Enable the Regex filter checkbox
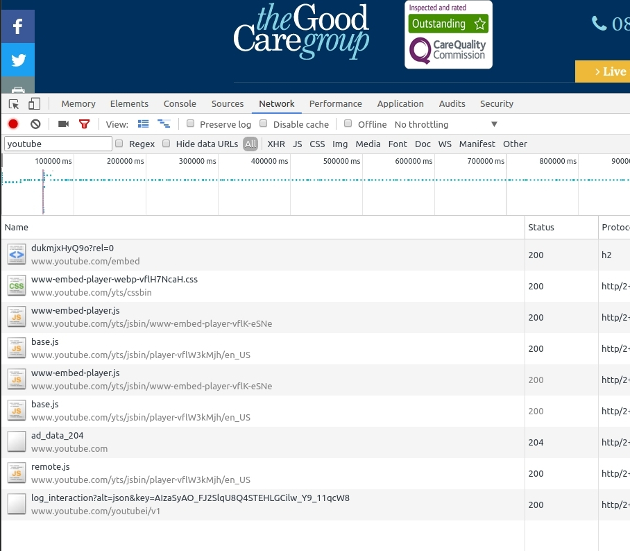The width and height of the screenshot is (630, 551). [x=119, y=143]
